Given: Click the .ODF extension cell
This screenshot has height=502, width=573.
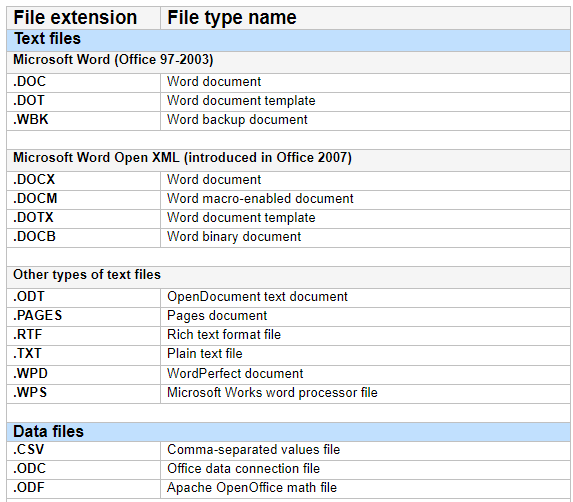Looking at the screenshot, I should pos(83,489).
